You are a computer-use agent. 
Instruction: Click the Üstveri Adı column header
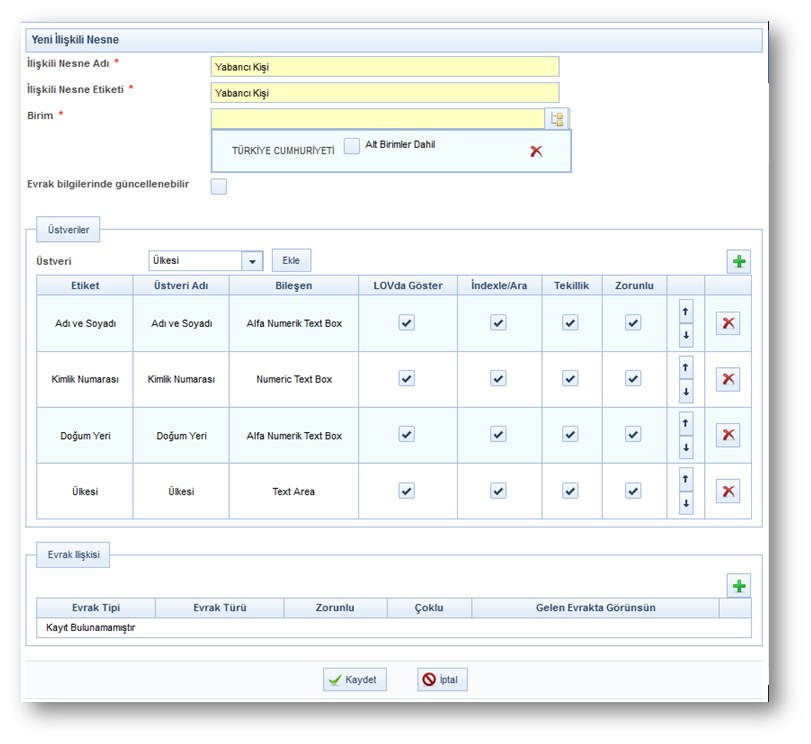[x=181, y=286]
